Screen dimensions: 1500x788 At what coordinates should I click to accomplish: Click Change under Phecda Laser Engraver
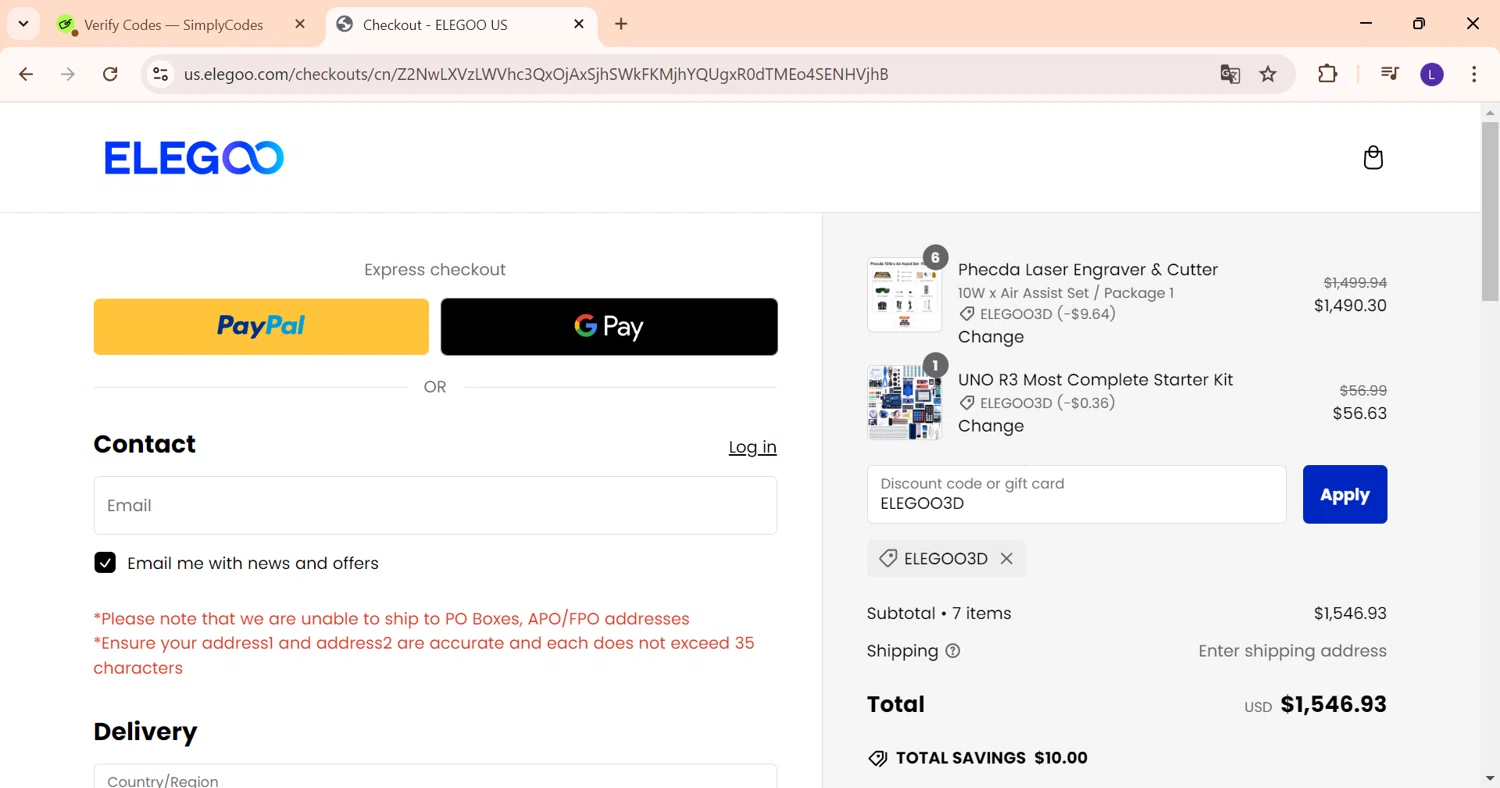pyautogui.click(x=991, y=337)
